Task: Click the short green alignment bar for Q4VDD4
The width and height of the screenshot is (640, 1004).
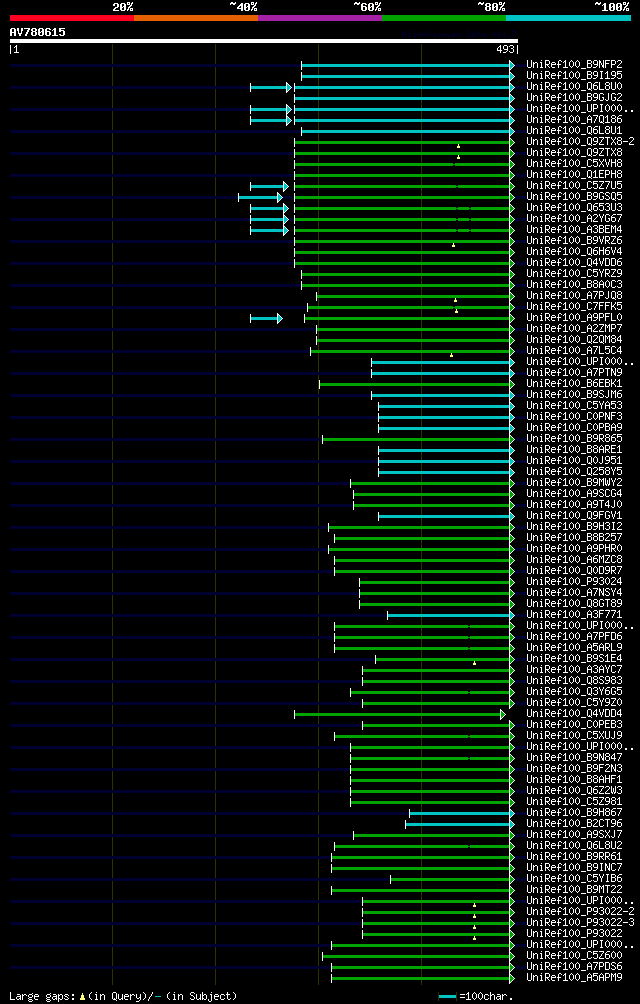Action: 399,713
